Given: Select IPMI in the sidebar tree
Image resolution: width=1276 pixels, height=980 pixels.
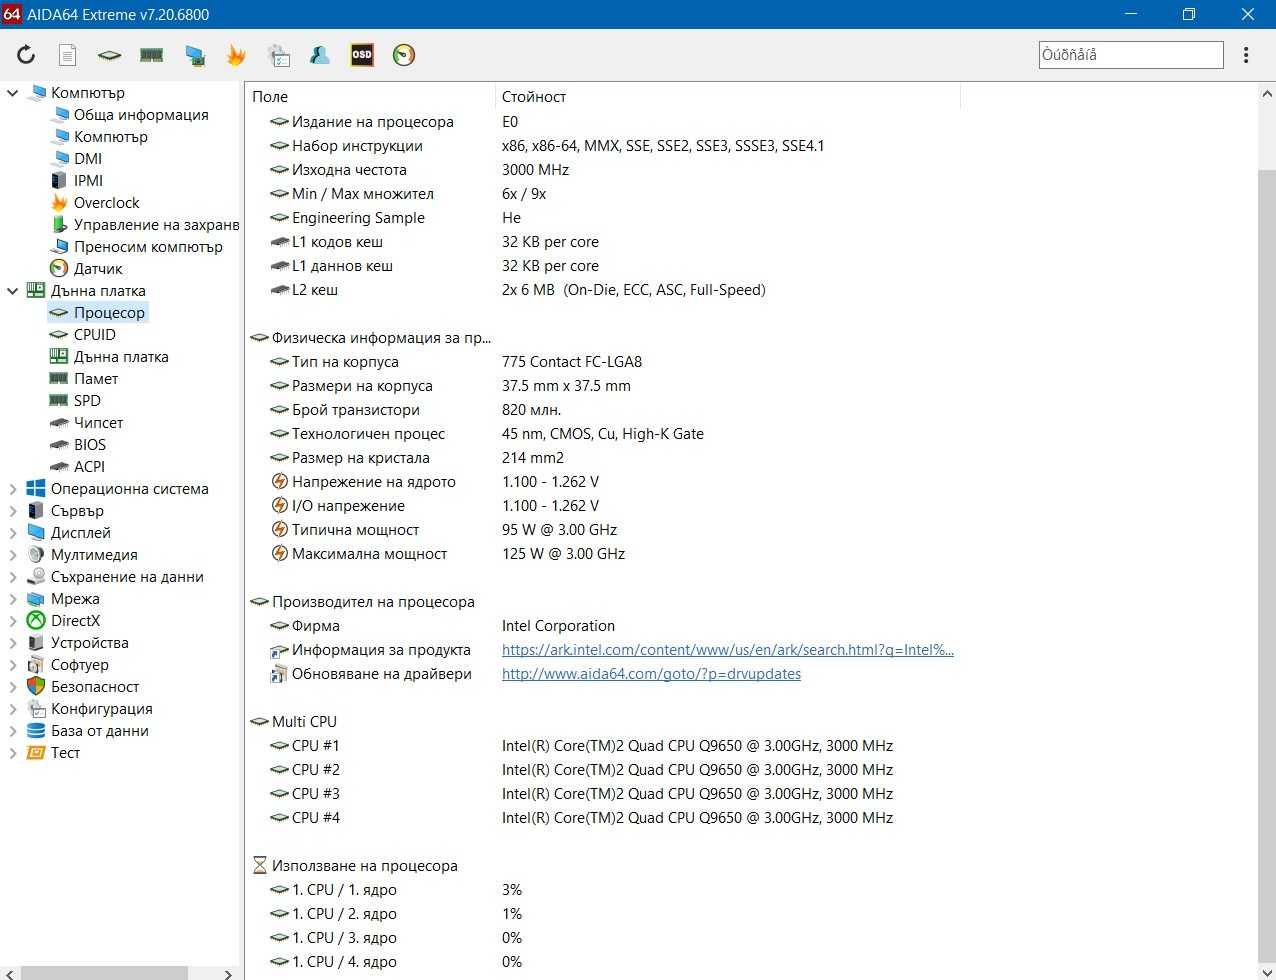Looking at the screenshot, I should [x=88, y=181].
